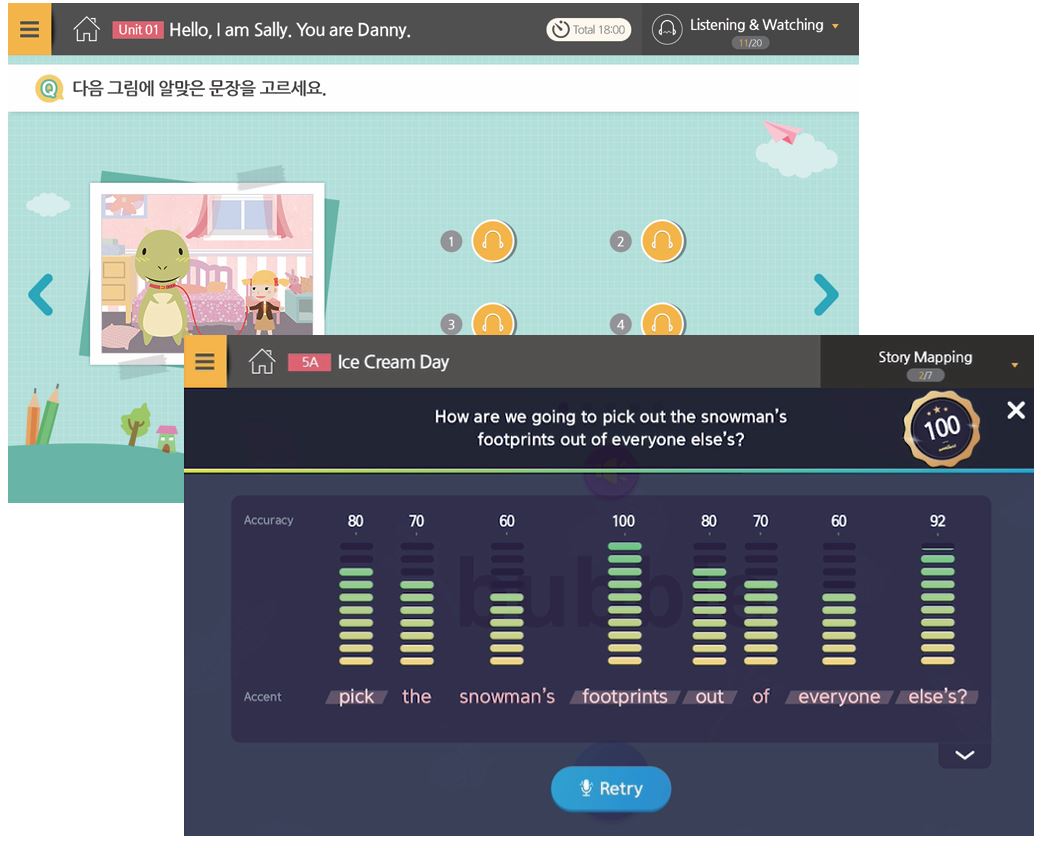Play audio for answer choice 3
Image resolution: width=1046 pixels, height=848 pixels.
click(492, 321)
